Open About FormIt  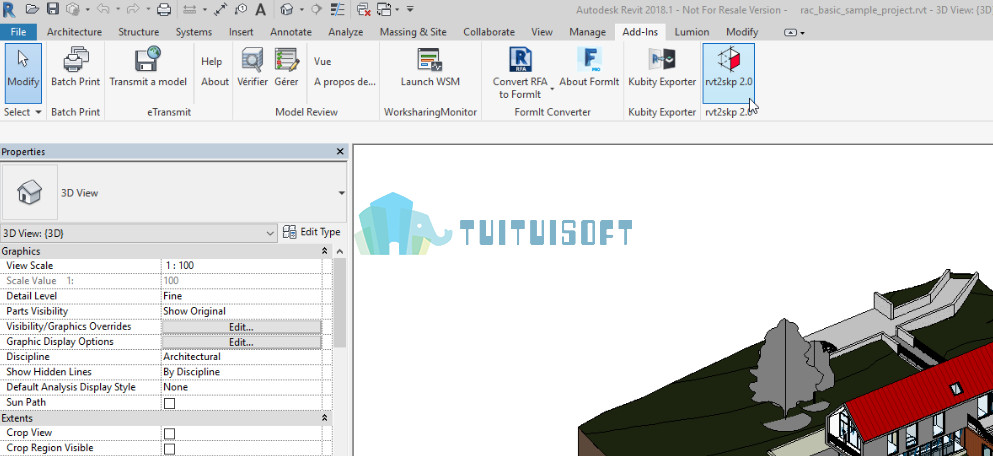pos(589,67)
